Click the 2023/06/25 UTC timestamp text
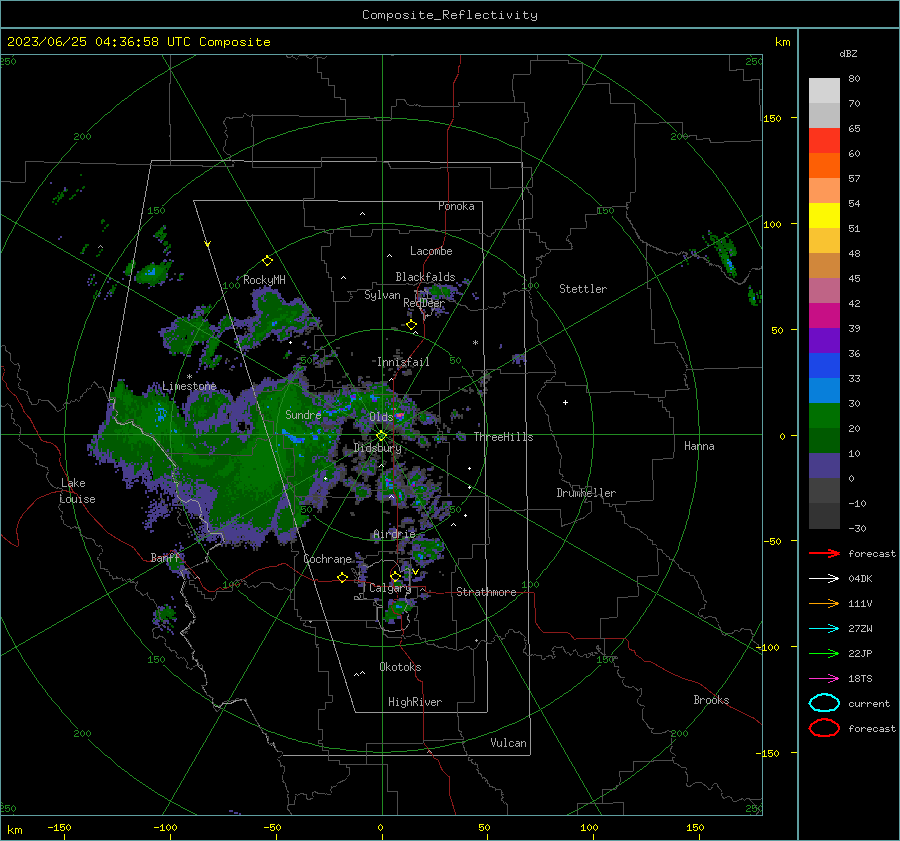Image resolution: width=900 pixels, height=841 pixels. pyautogui.click(x=138, y=42)
